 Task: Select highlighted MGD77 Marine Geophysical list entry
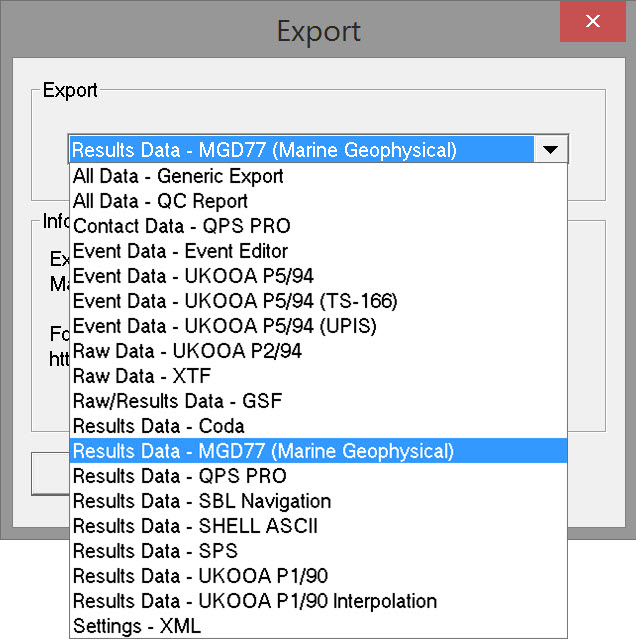264,451
